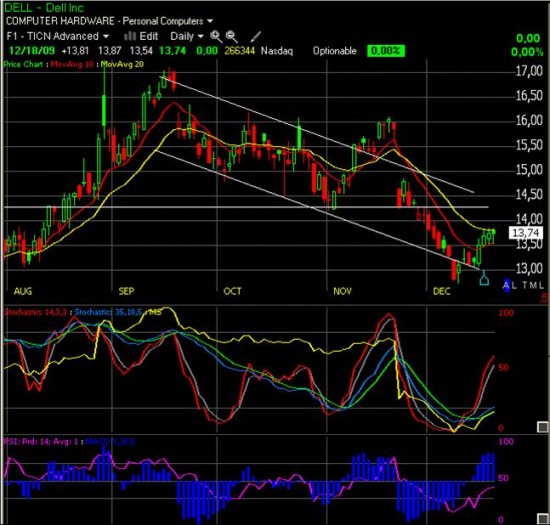The width and height of the screenshot is (550, 525).
Task: Click the AUG label on the time axis
Action: pos(23,291)
